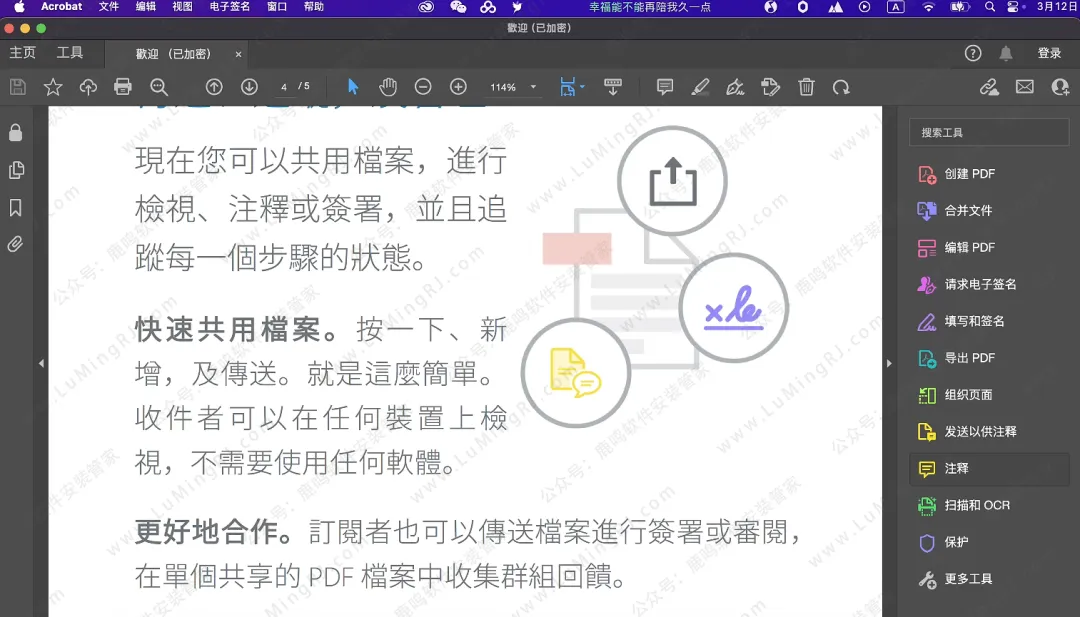
Task: Click the email document icon
Action: (1024, 87)
